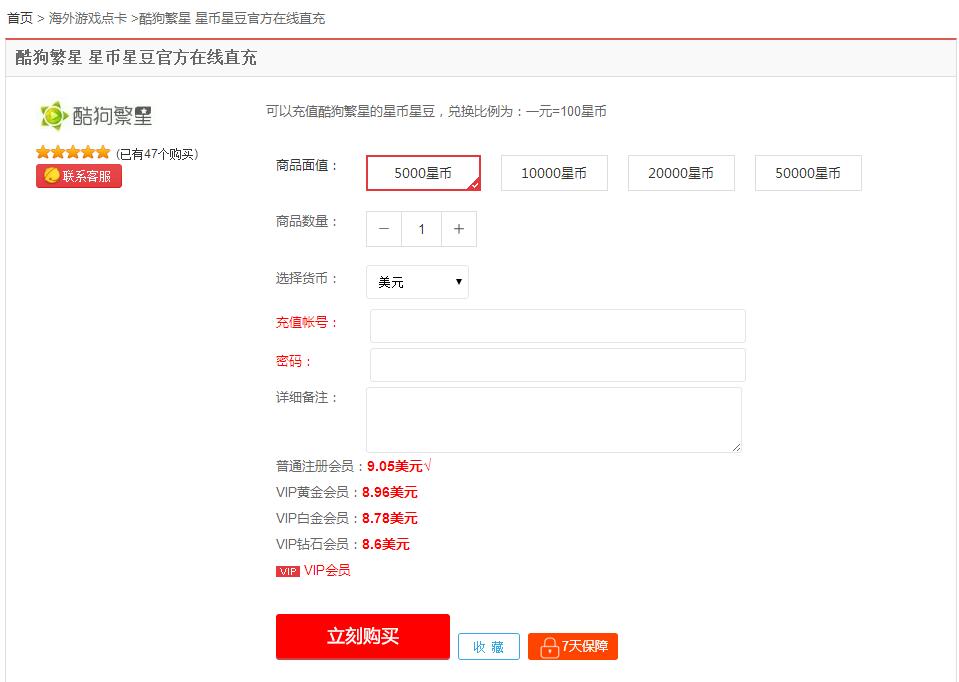The height and width of the screenshot is (682, 959).
Task: Click the 7天保障 guarantee badge
Action: point(572,647)
